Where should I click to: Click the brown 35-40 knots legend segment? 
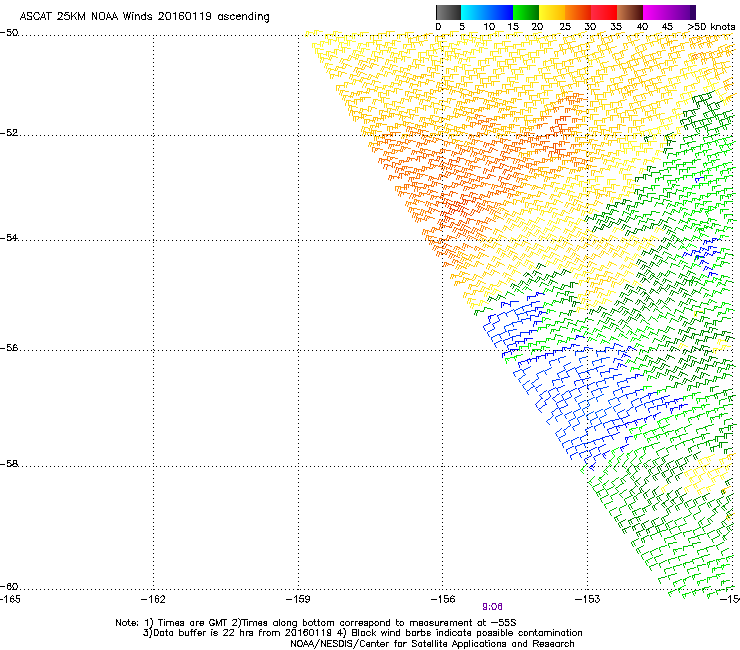pyautogui.click(x=630, y=12)
